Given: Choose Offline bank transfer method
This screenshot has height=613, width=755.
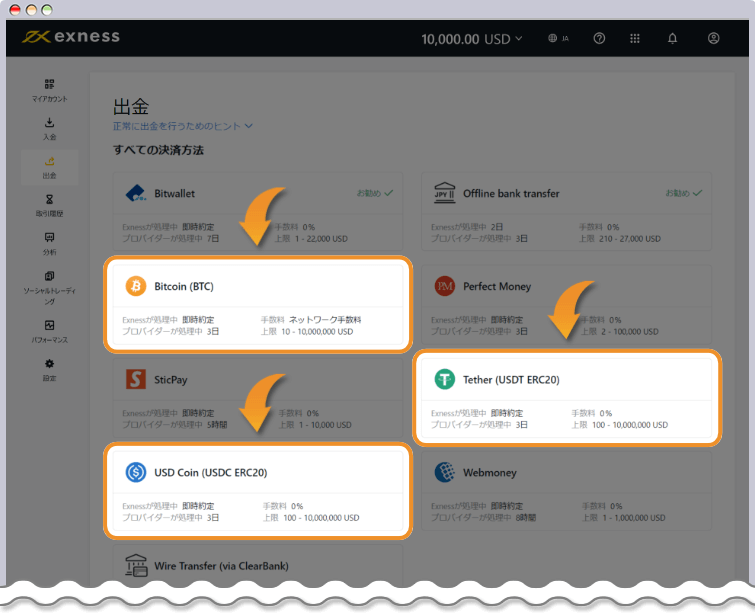Looking at the screenshot, I should (566, 210).
